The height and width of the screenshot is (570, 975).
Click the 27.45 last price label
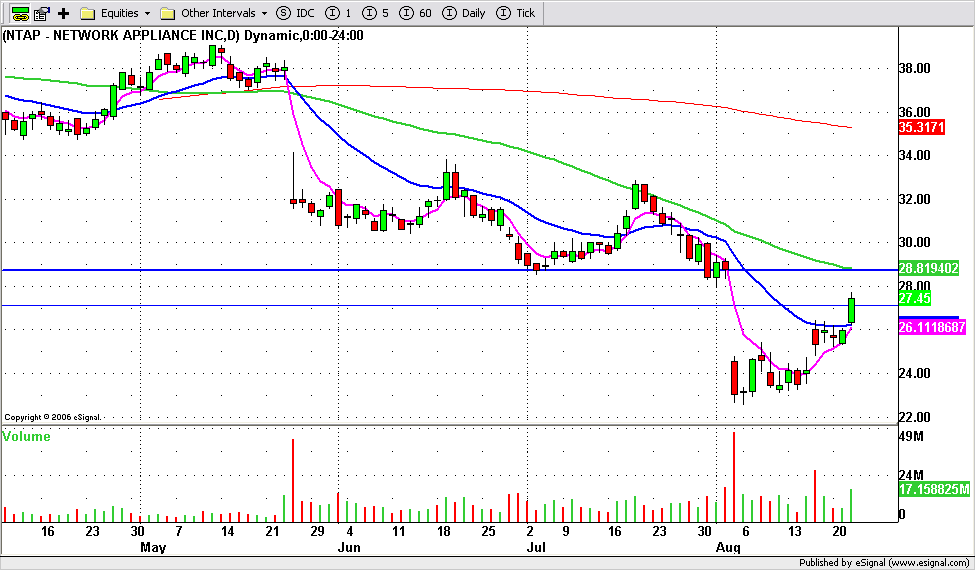pyautogui.click(x=915, y=298)
